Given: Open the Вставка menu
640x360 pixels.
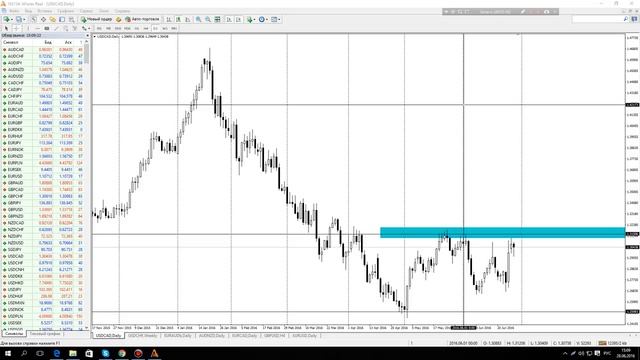Looking at the screenshot, I should pyautogui.click(x=44, y=11).
